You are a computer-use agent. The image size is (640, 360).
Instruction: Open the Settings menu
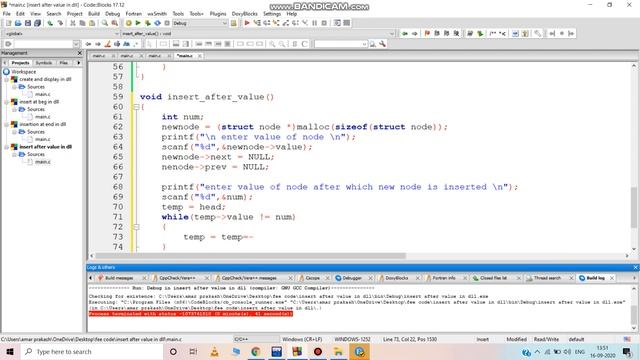coord(272,14)
